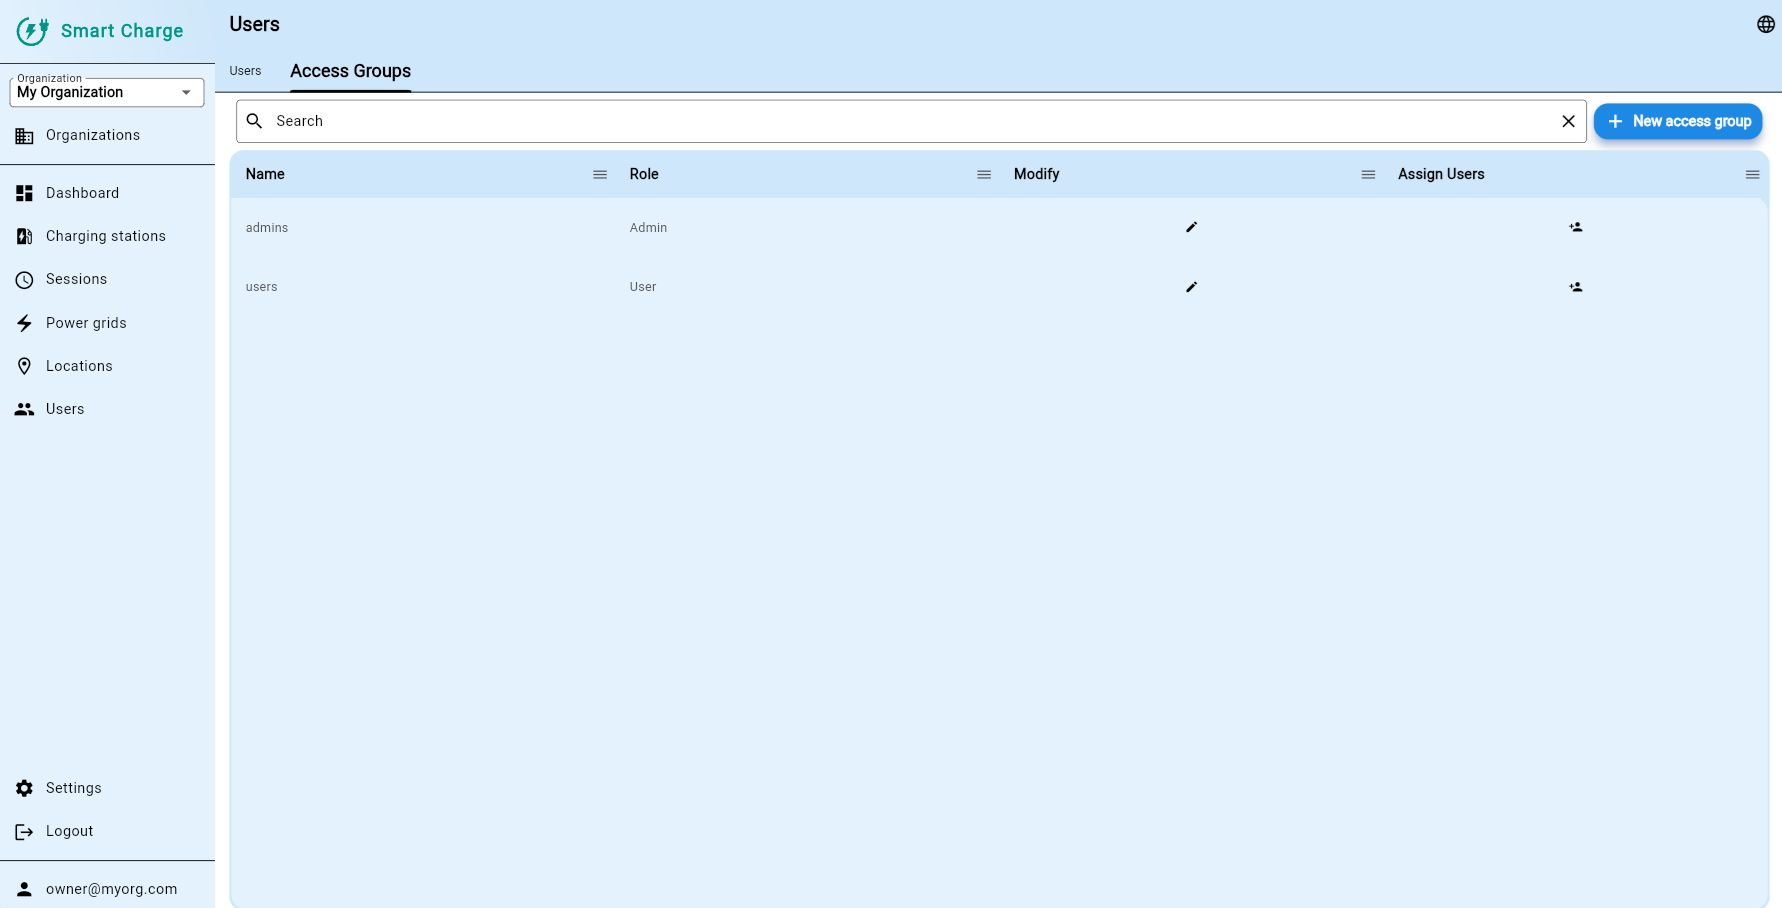Open Sessions via the clock icon
The width and height of the screenshot is (1782, 908).
pyautogui.click(x=25, y=279)
